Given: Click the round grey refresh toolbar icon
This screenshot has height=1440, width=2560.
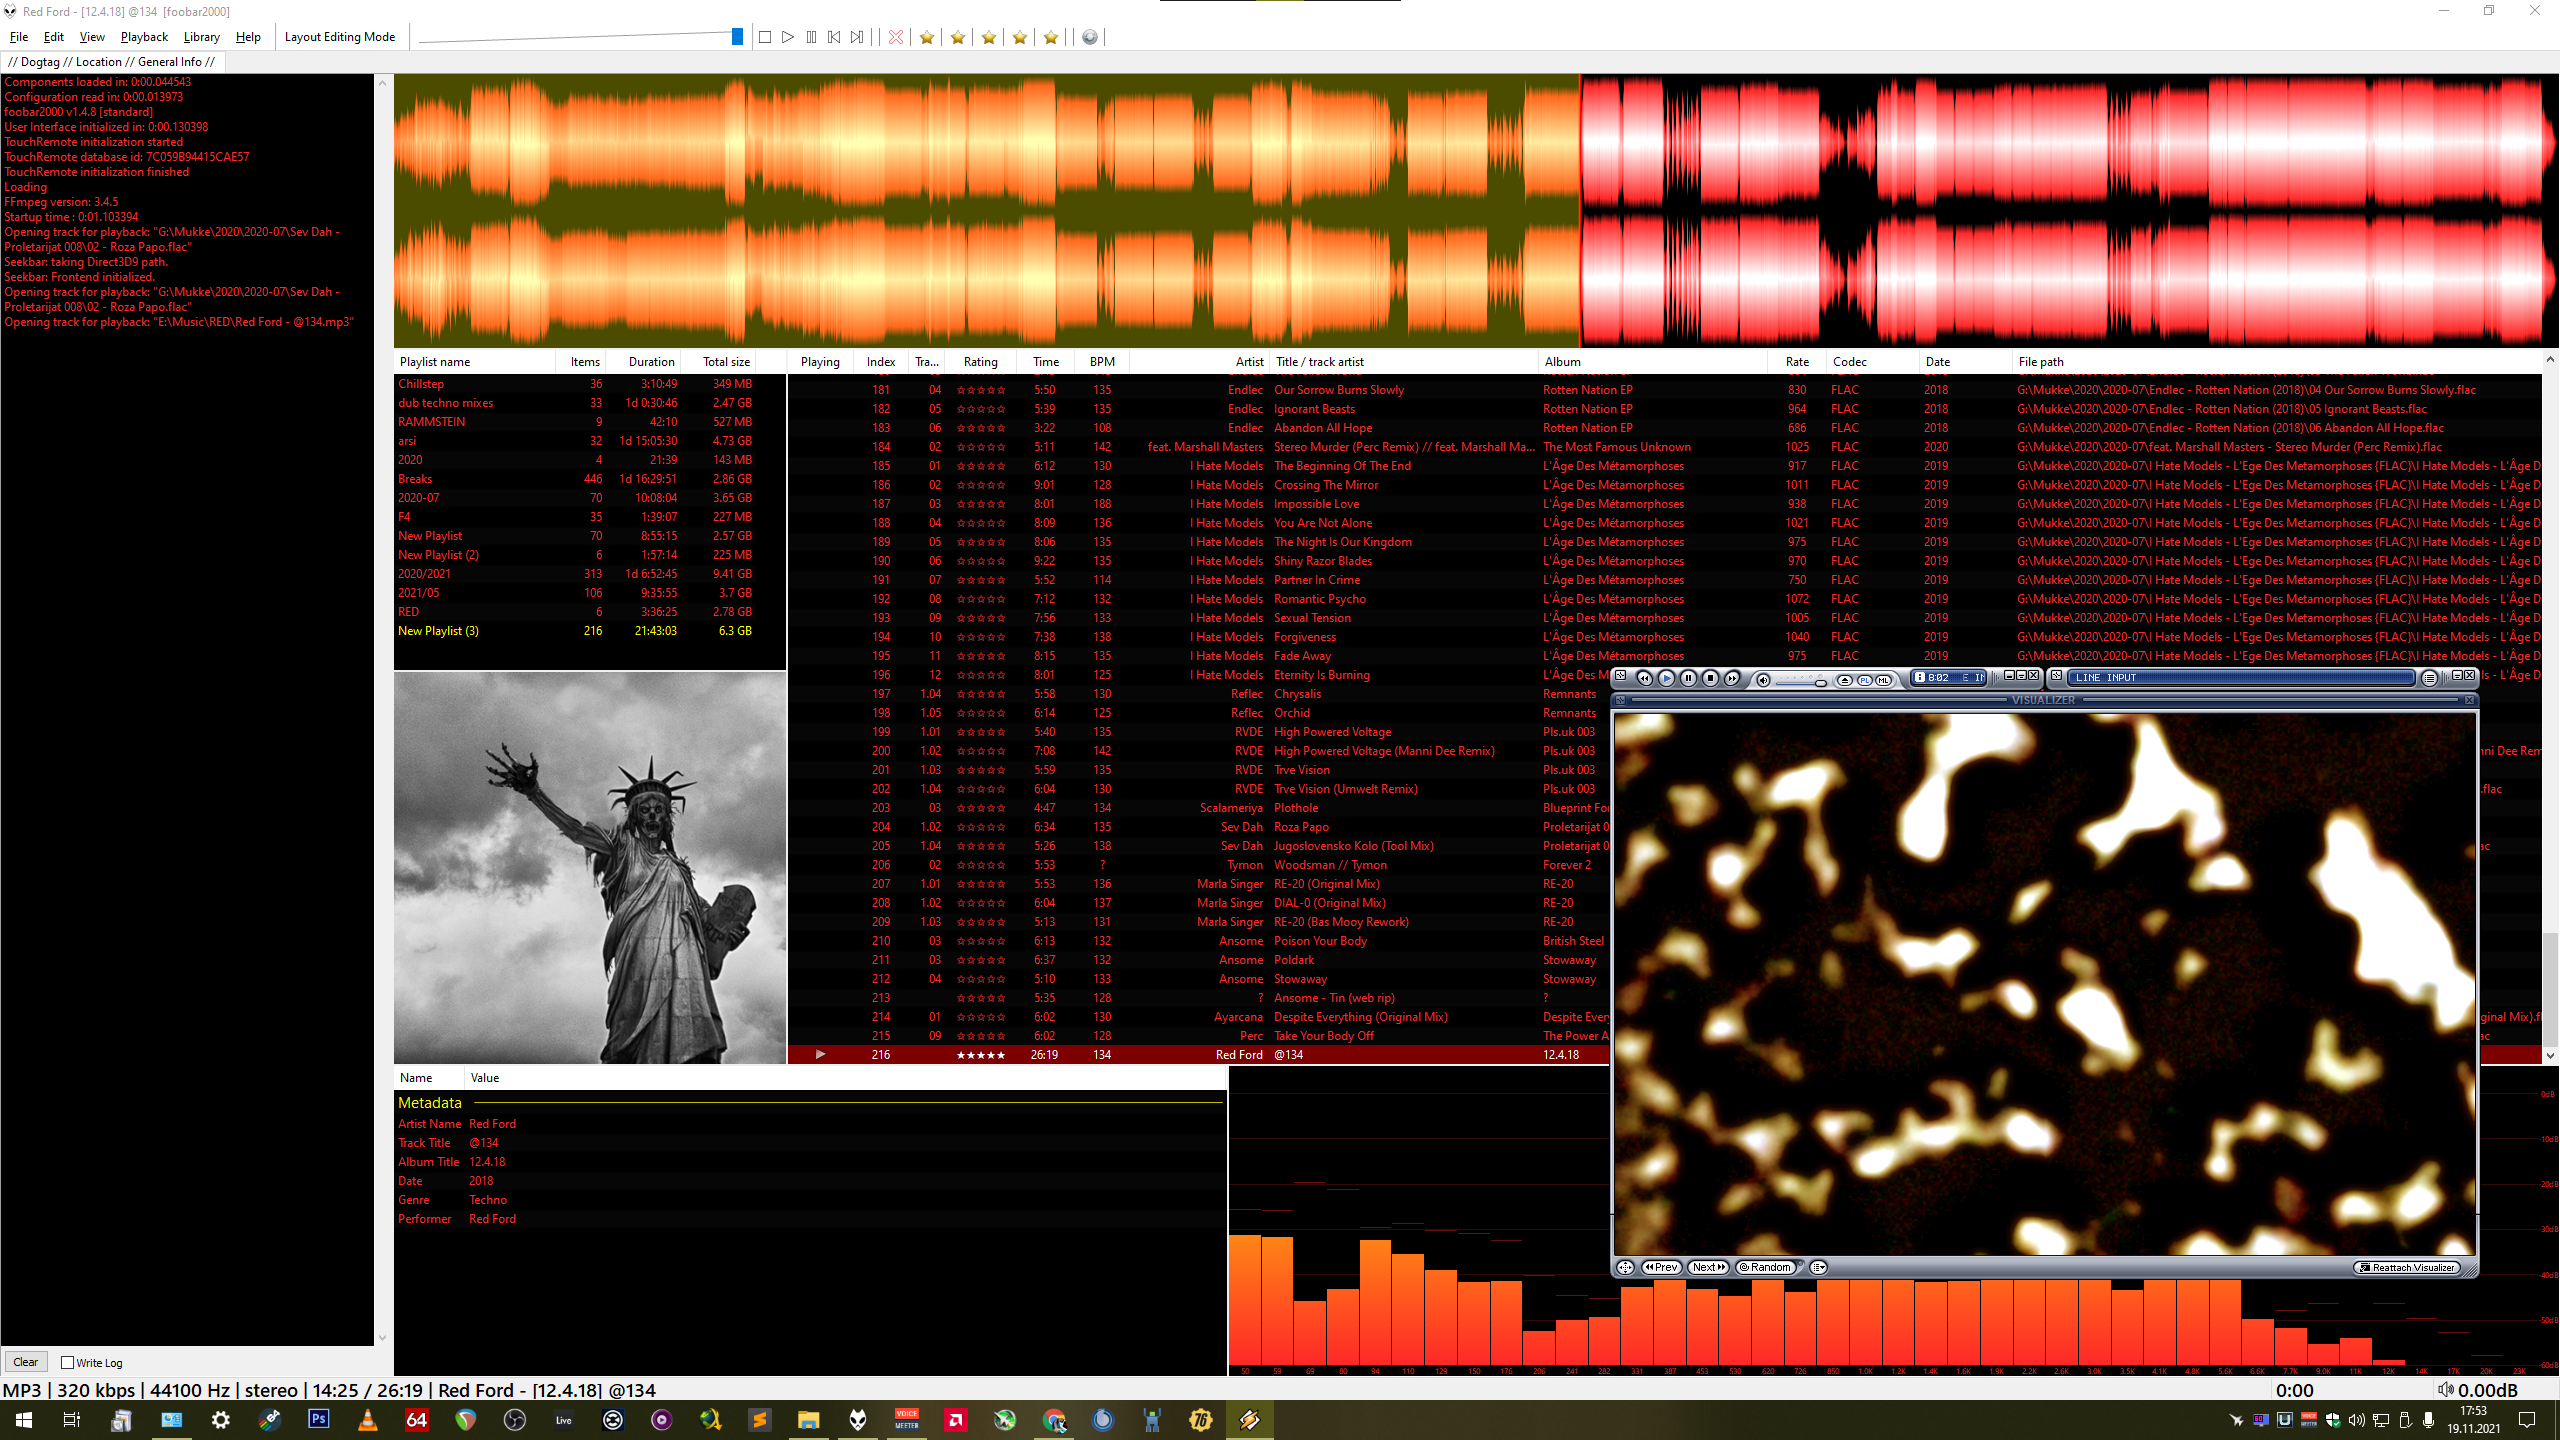Looking at the screenshot, I should point(1090,37).
